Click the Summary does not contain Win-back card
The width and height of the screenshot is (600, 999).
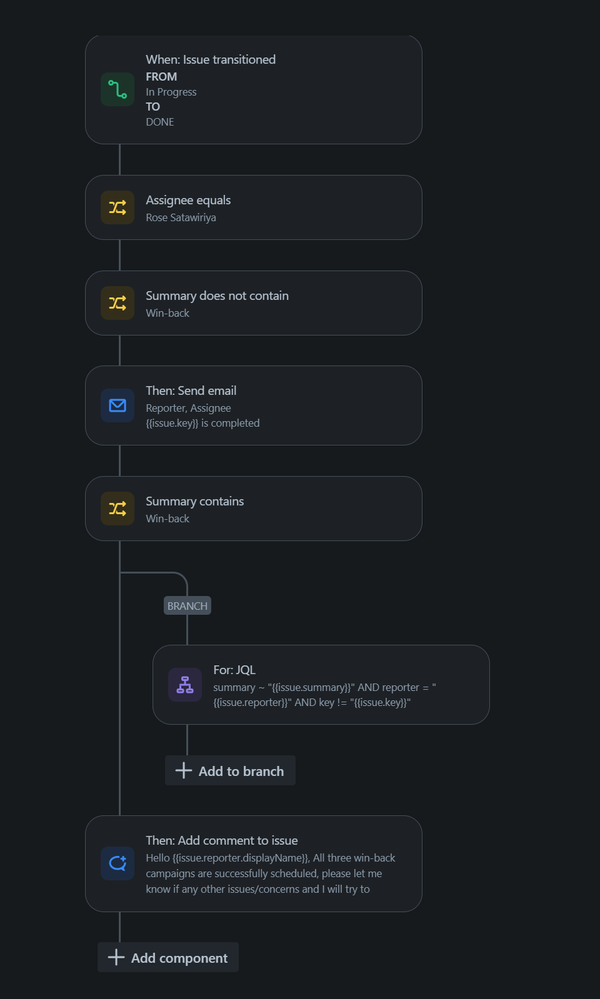pos(253,303)
